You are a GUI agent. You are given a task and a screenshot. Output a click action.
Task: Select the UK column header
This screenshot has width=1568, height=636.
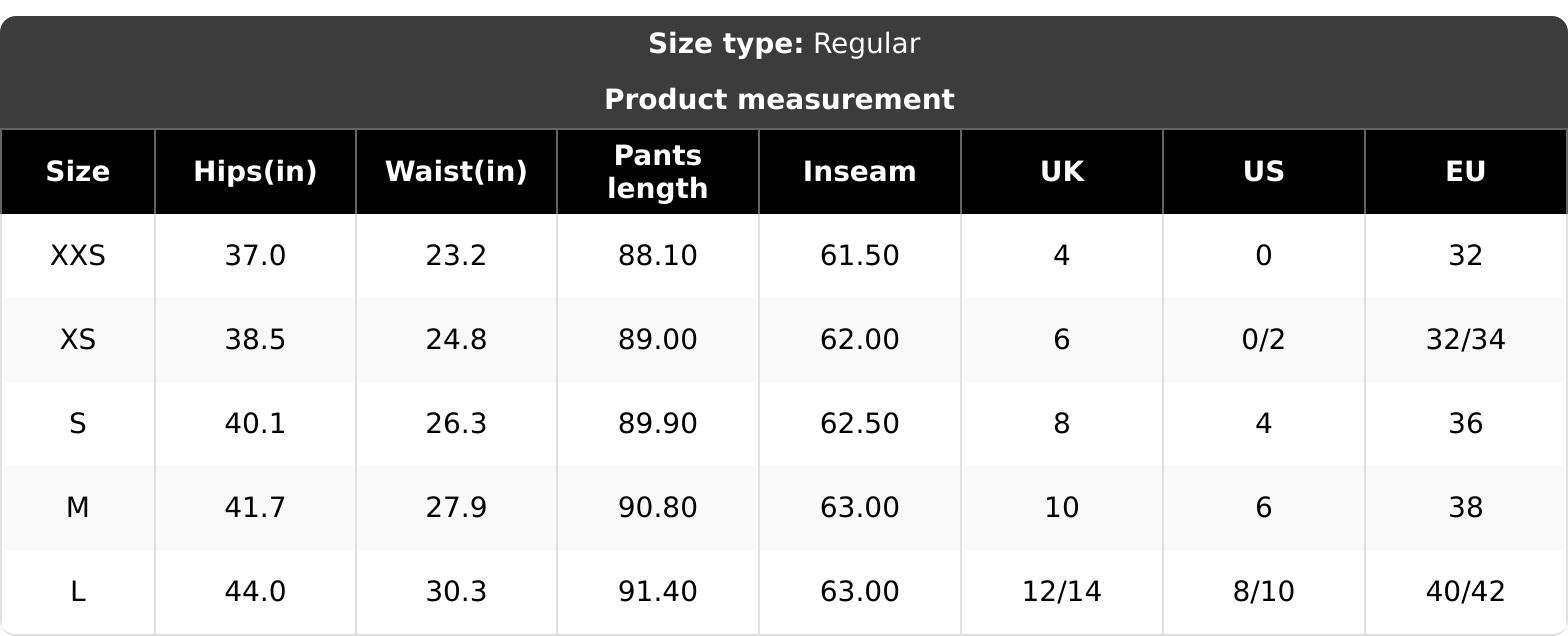click(x=1062, y=172)
